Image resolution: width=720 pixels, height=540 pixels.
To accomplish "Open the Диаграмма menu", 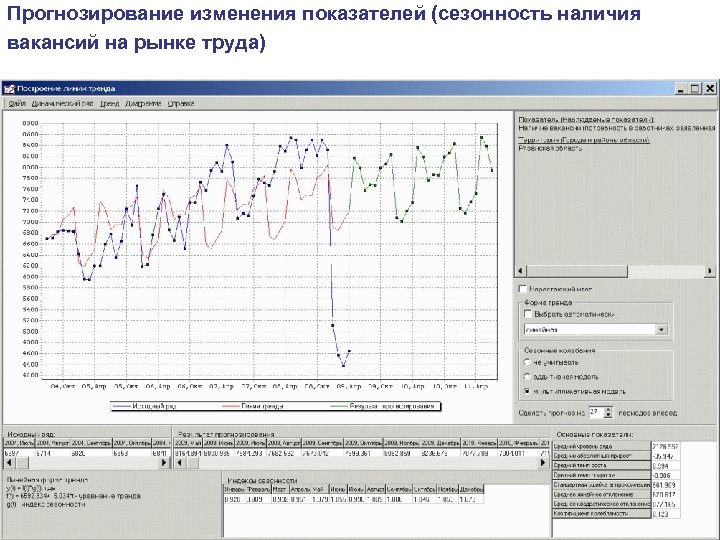I will pos(143,104).
